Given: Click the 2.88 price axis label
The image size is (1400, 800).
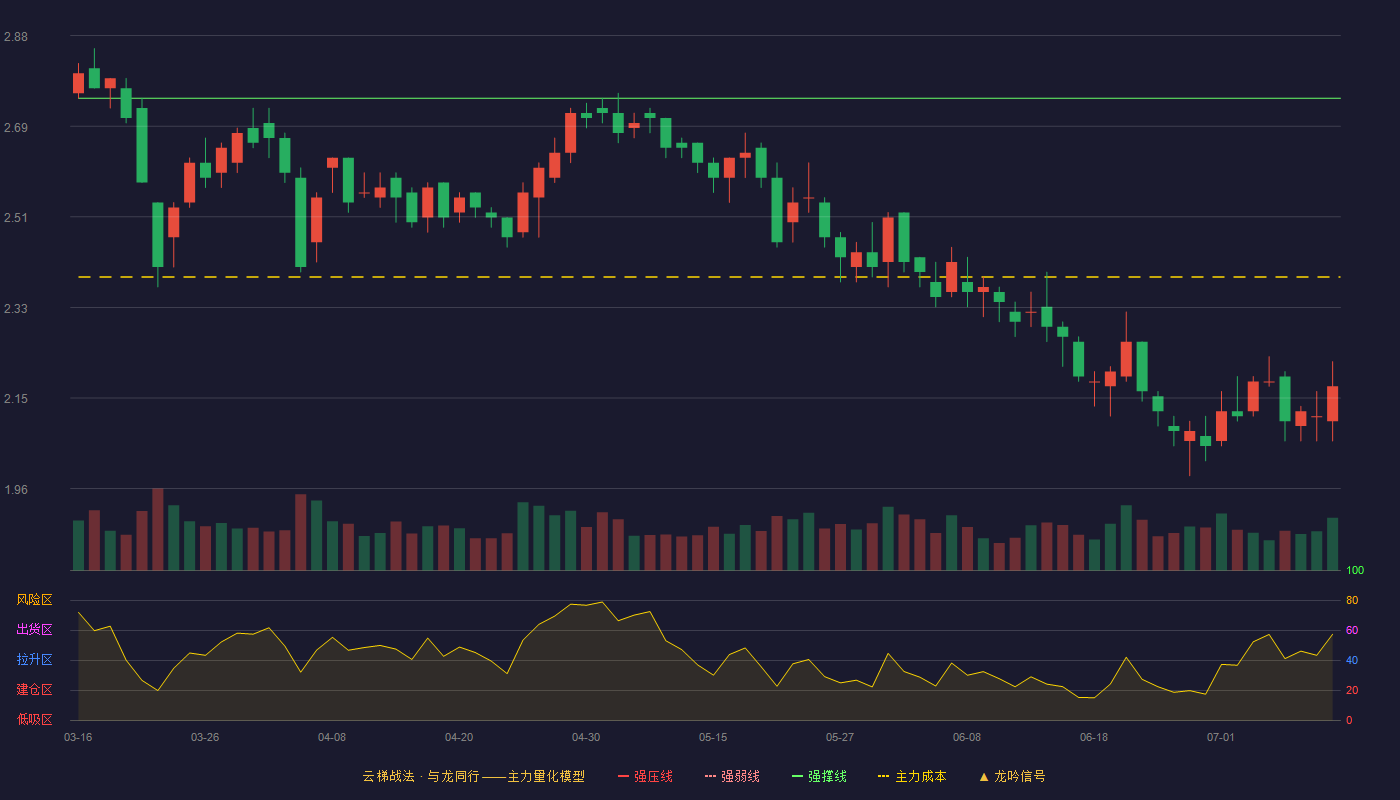Looking at the screenshot, I should coord(16,37).
